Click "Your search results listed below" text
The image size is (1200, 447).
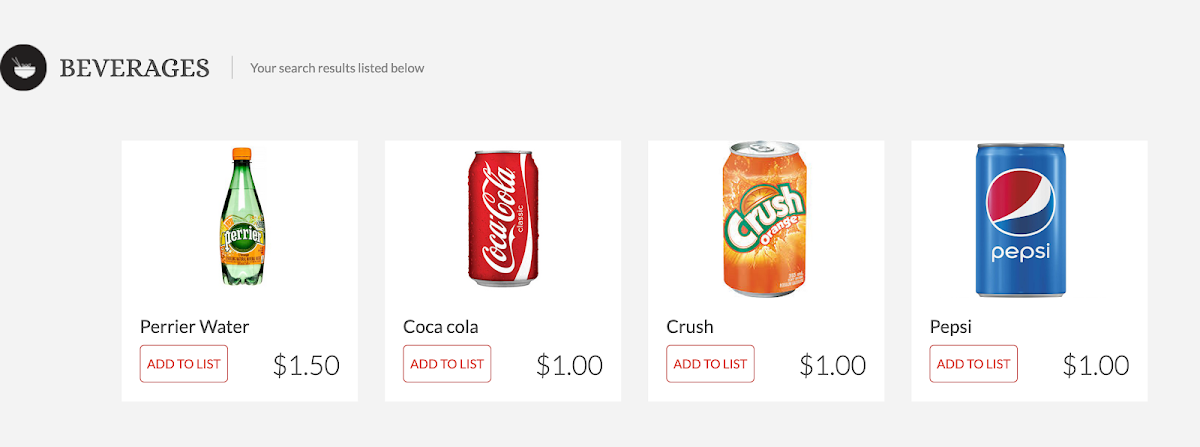(337, 68)
